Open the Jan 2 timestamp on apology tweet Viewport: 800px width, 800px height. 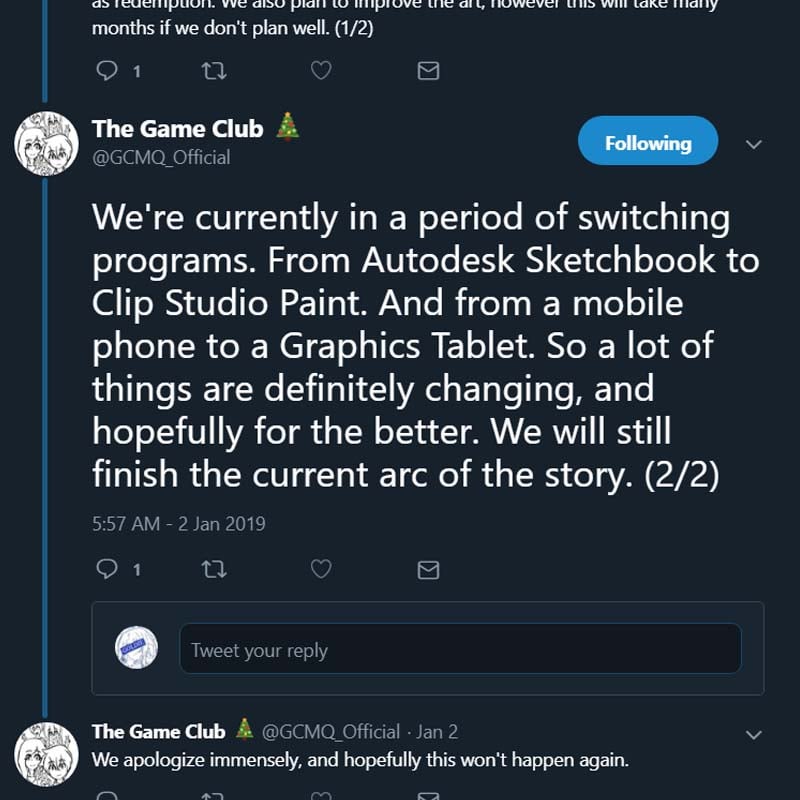(438, 732)
